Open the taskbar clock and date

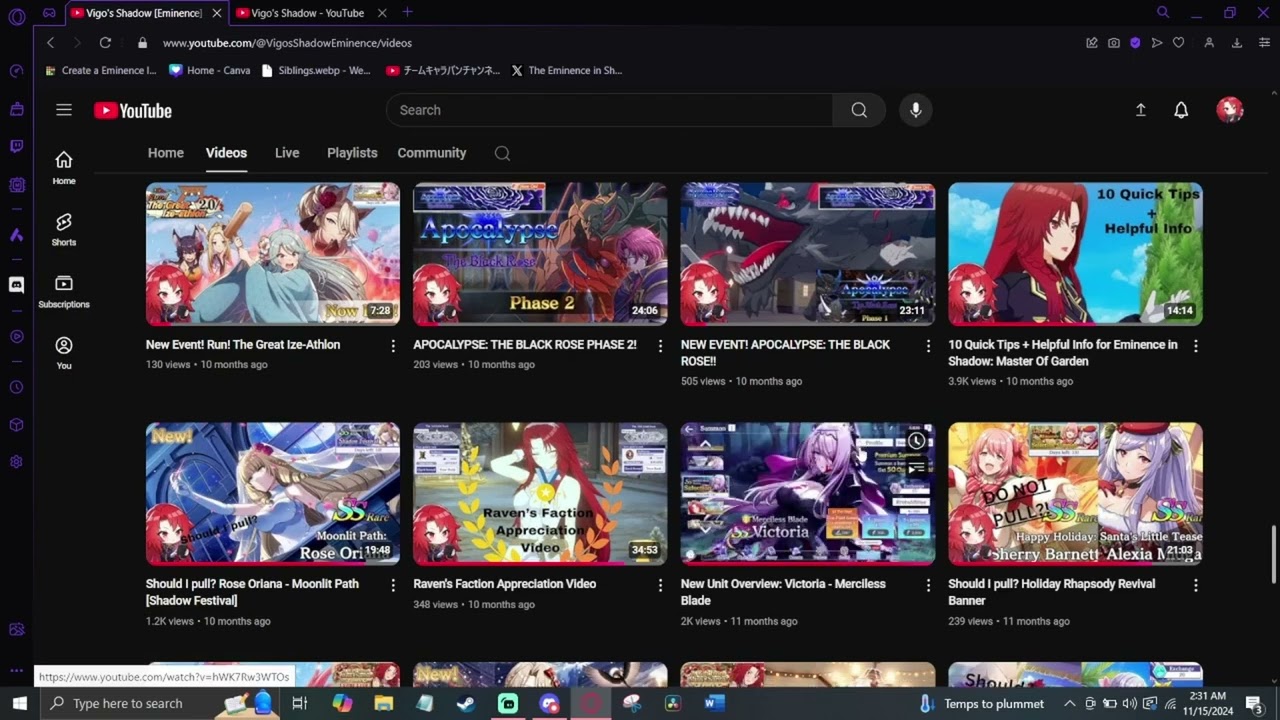(x=1208, y=704)
